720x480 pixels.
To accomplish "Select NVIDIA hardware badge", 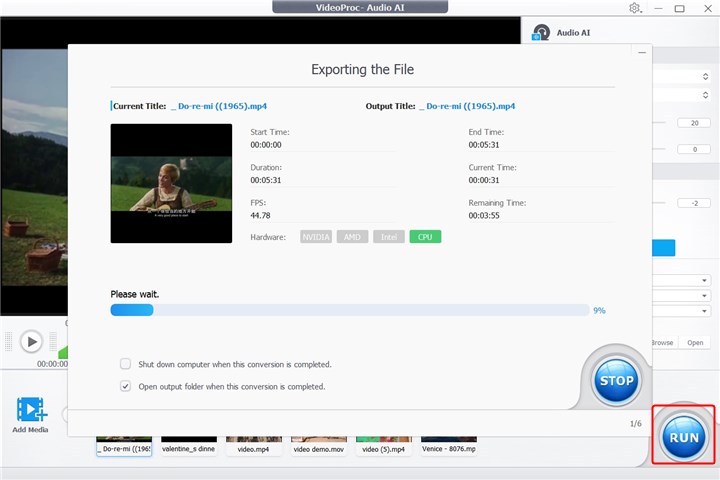I will 316,237.
